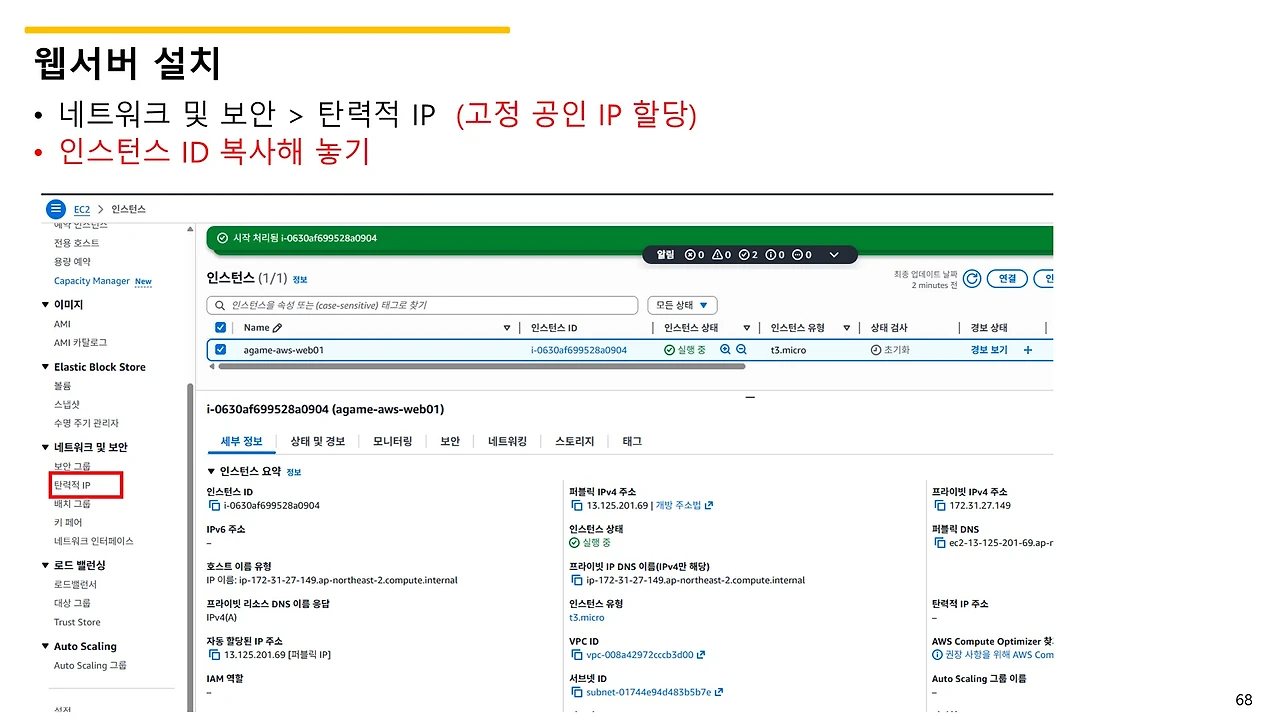Click the 연결 button
This screenshot has height=720, width=1280.
[1007, 278]
